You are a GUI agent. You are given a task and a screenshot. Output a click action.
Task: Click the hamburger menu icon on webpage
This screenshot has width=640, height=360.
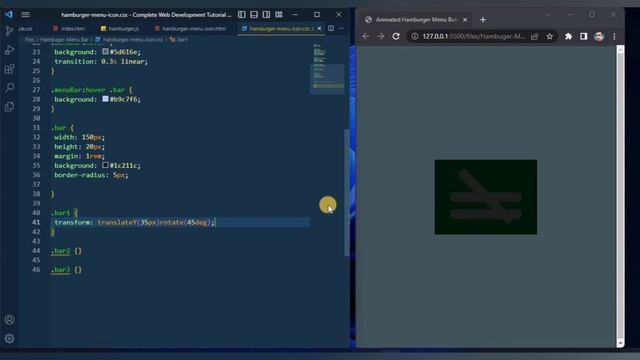click(486, 197)
